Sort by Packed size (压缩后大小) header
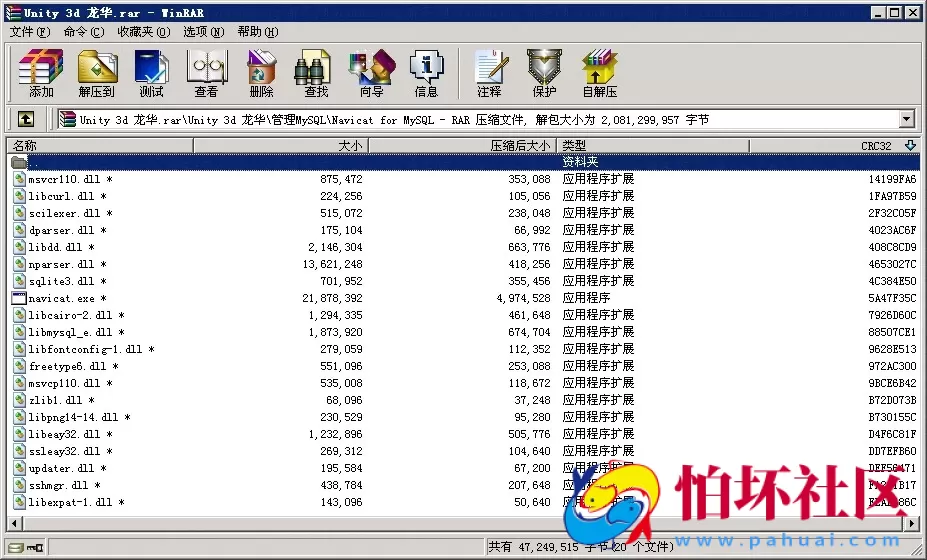Image resolution: width=927 pixels, height=560 pixels. (462, 145)
